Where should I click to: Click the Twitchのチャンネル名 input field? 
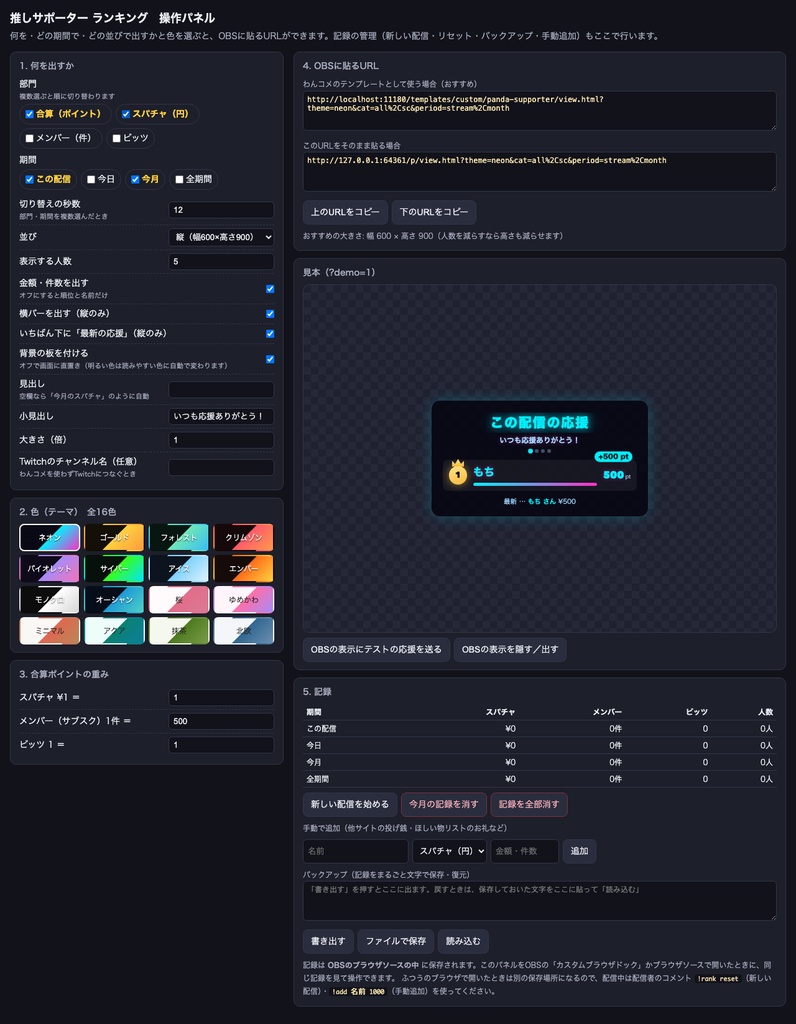221,468
